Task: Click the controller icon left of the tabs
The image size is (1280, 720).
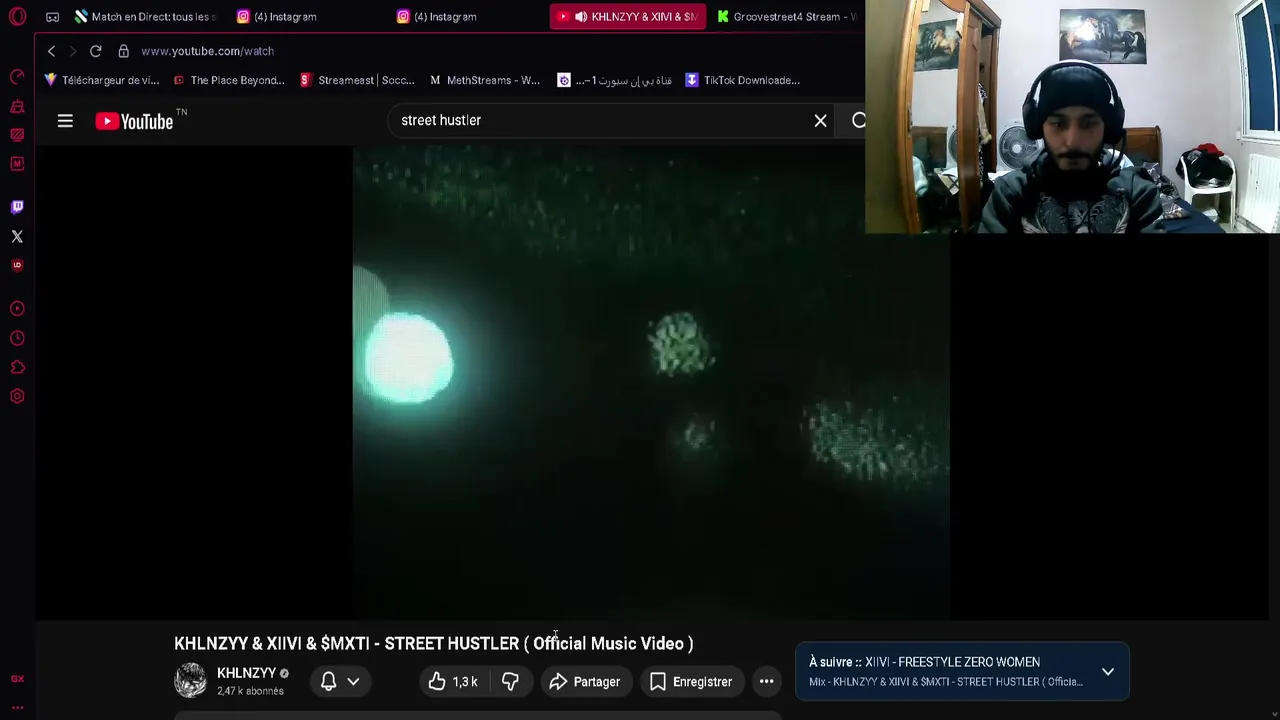Action: (52, 17)
